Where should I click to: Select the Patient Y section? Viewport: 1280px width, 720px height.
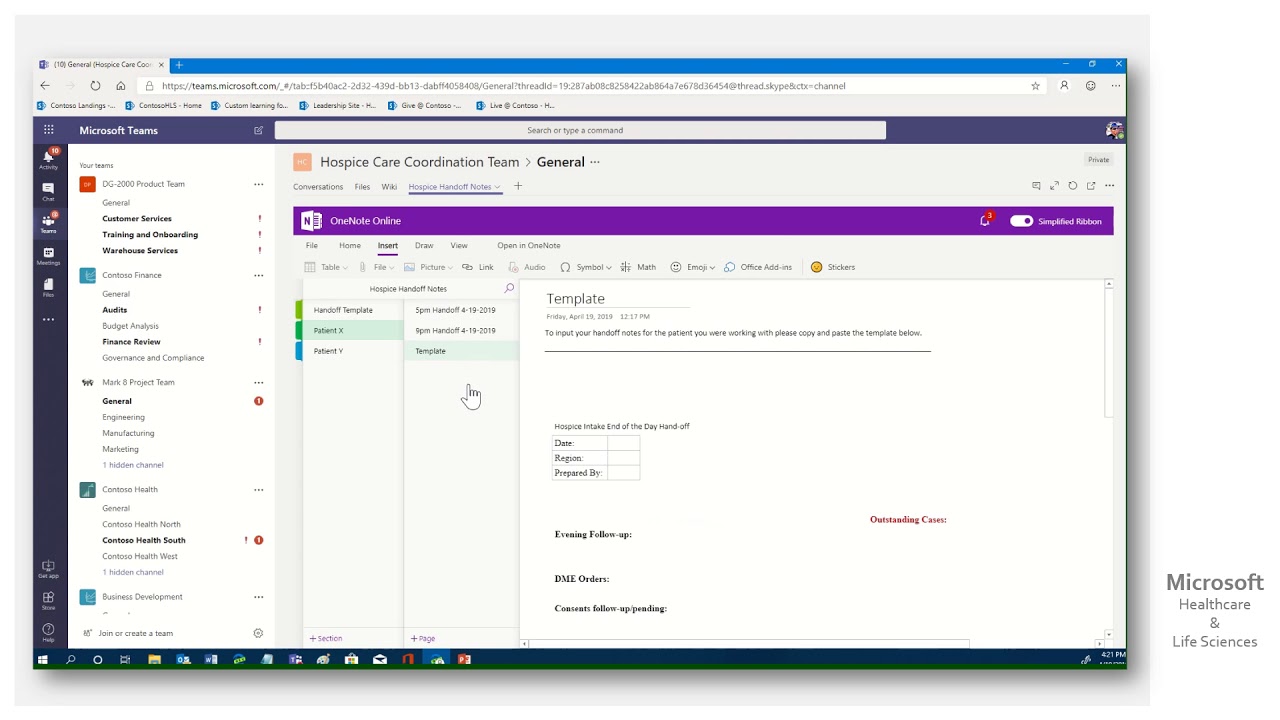(352, 351)
